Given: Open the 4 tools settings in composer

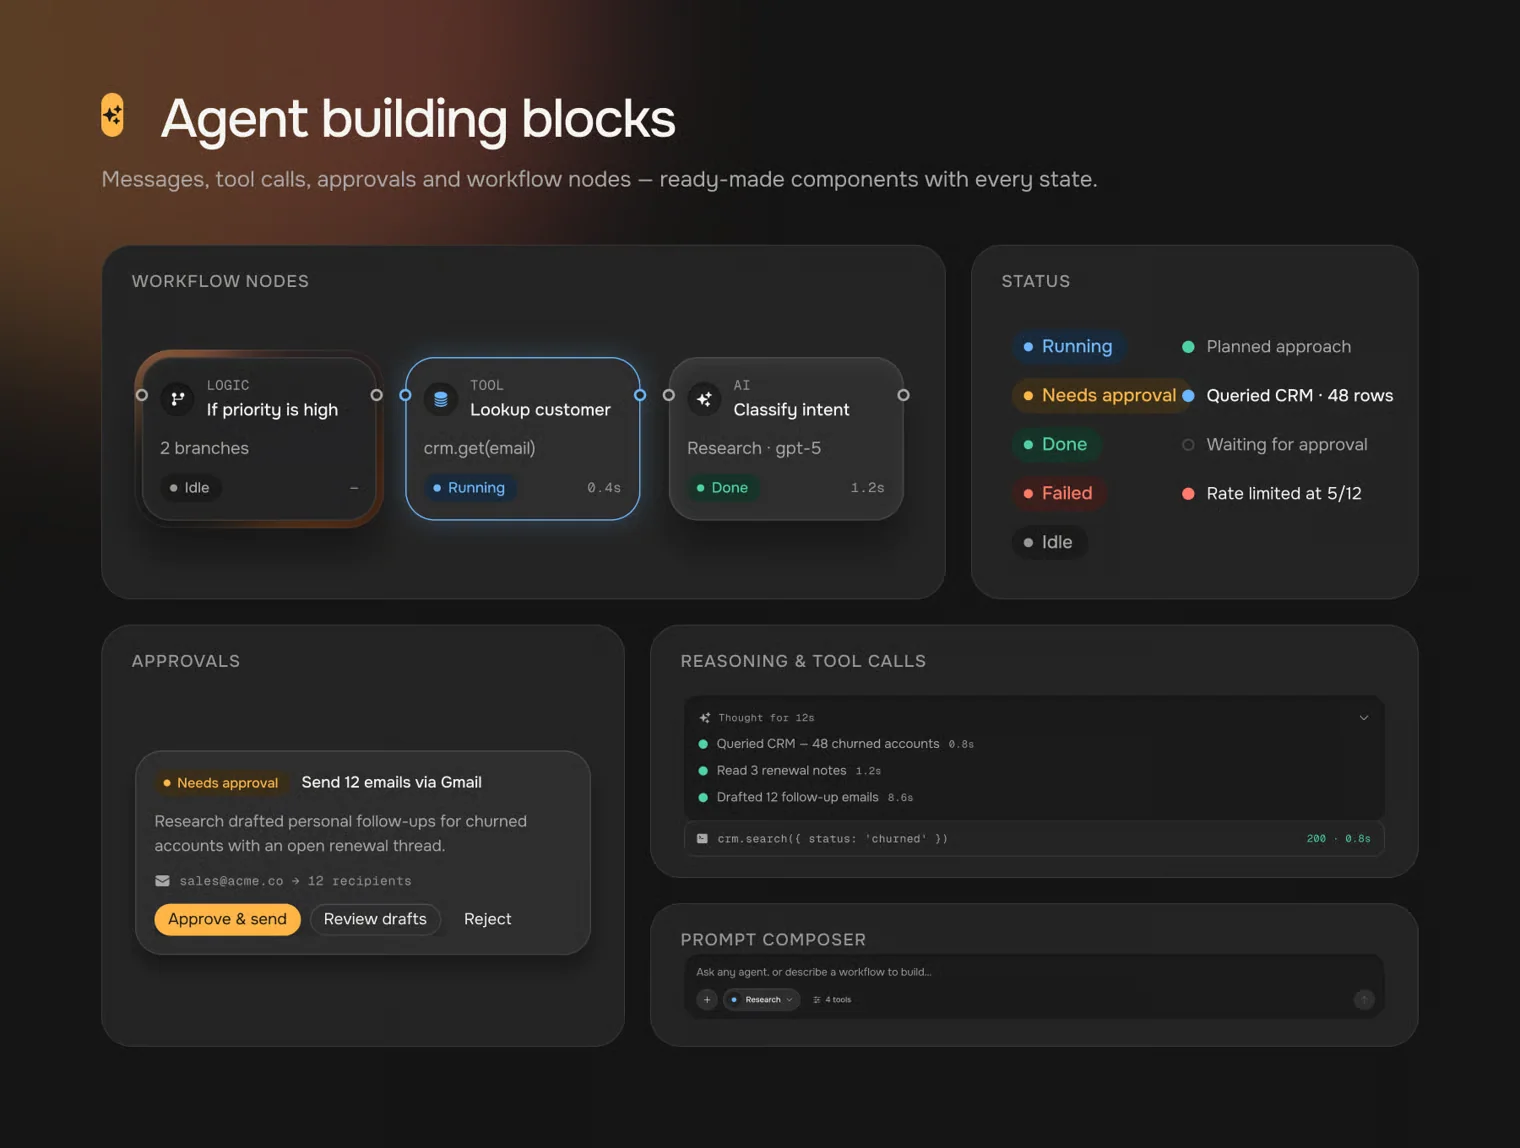Looking at the screenshot, I should pos(832,999).
